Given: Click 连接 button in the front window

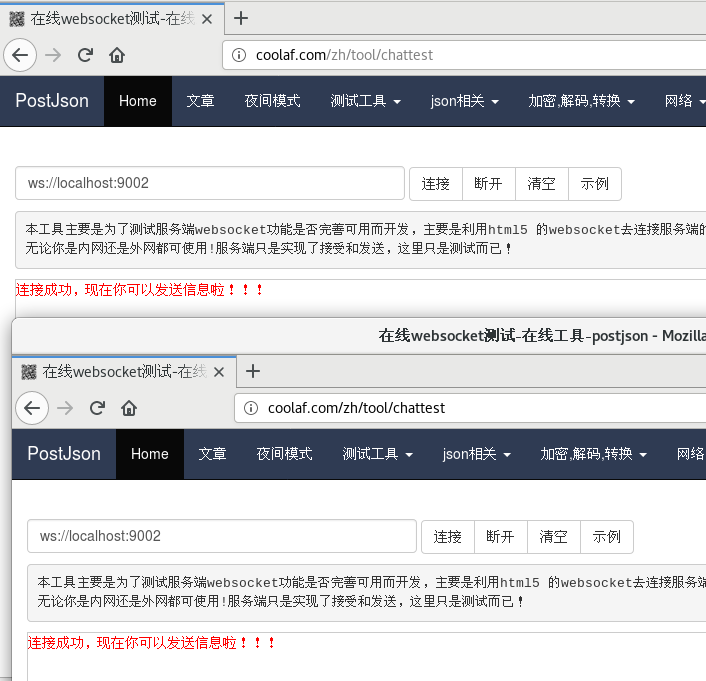Looking at the screenshot, I should [448, 537].
